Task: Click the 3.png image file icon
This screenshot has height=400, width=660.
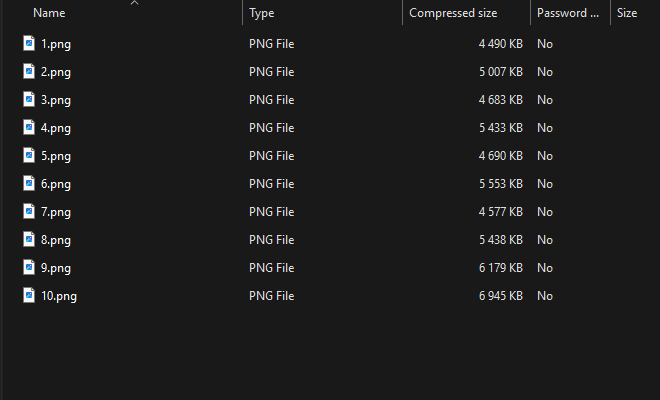Action: click(x=29, y=99)
